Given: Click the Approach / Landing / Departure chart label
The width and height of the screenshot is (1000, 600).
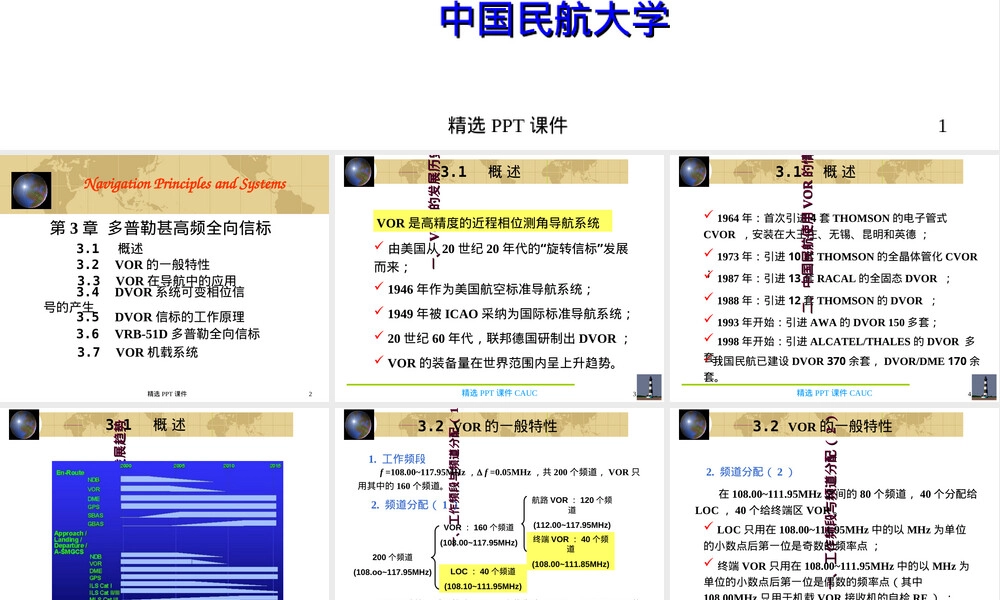Looking at the screenshot, I should 70,542.
